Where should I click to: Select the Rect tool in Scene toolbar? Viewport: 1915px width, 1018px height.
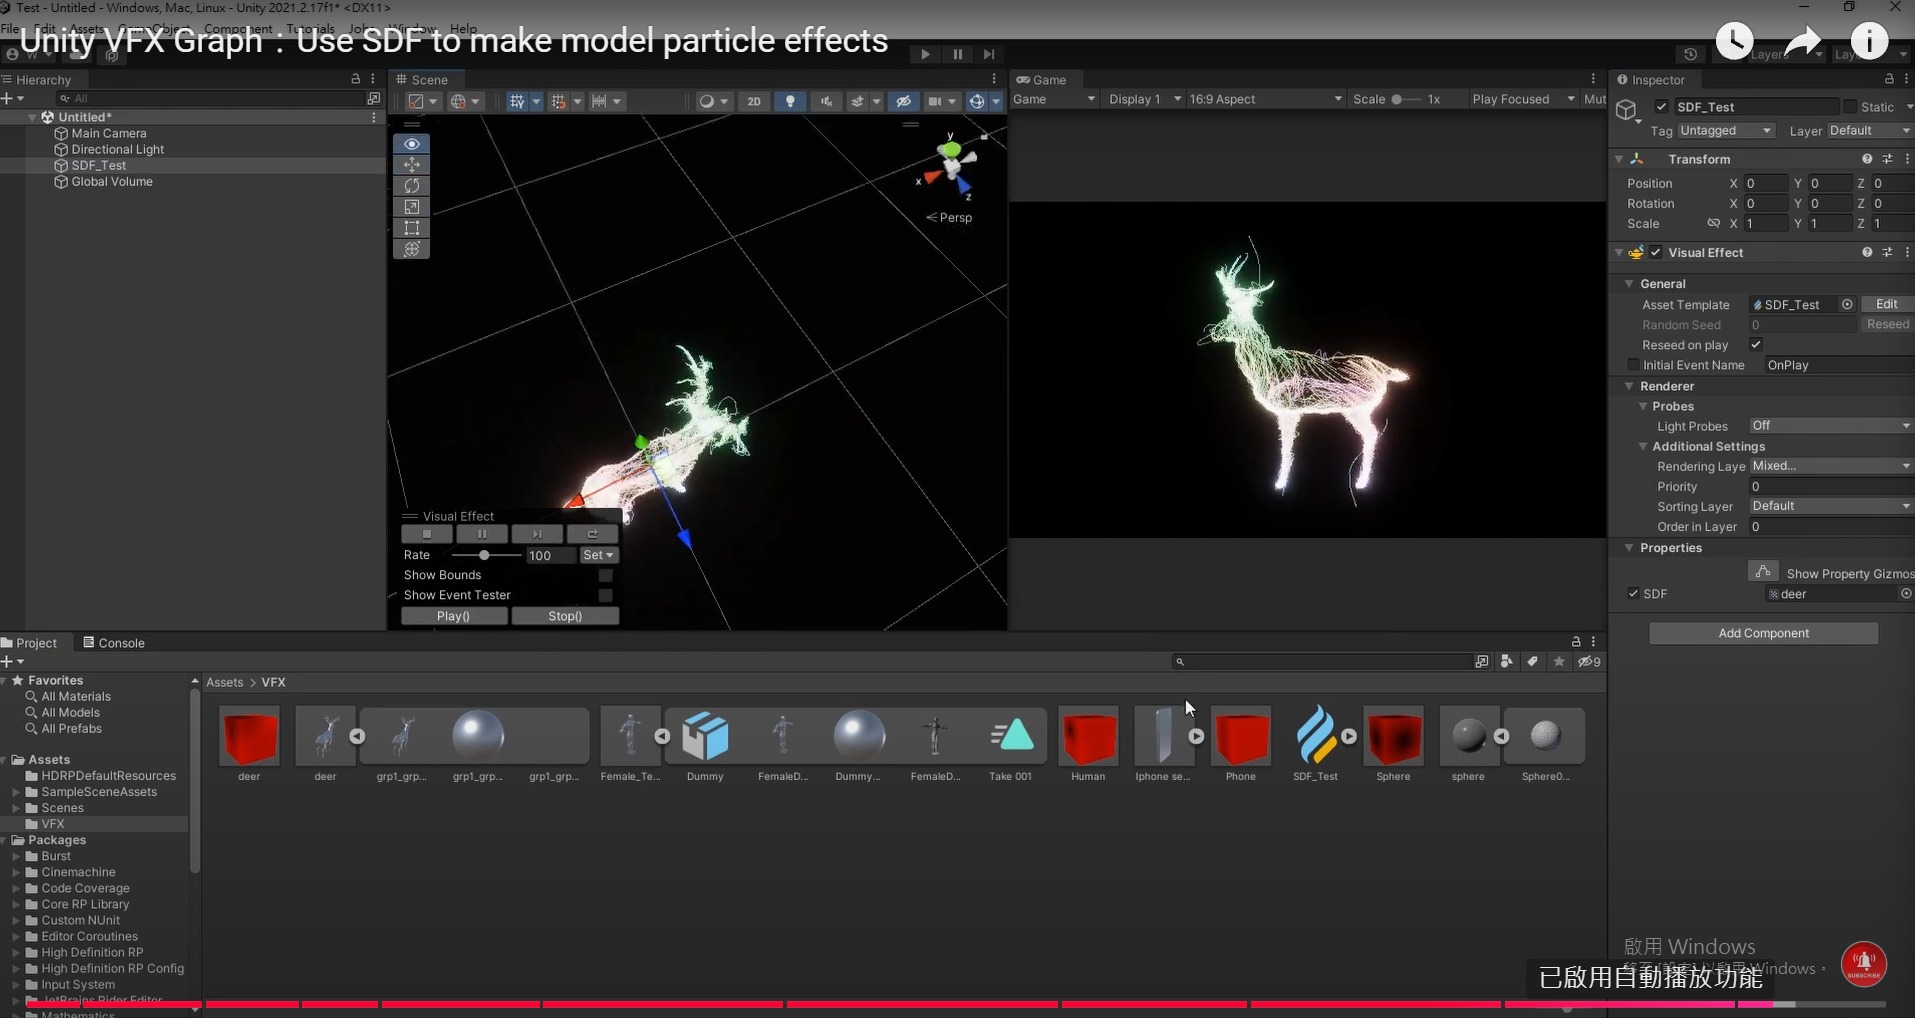pos(411,228)
